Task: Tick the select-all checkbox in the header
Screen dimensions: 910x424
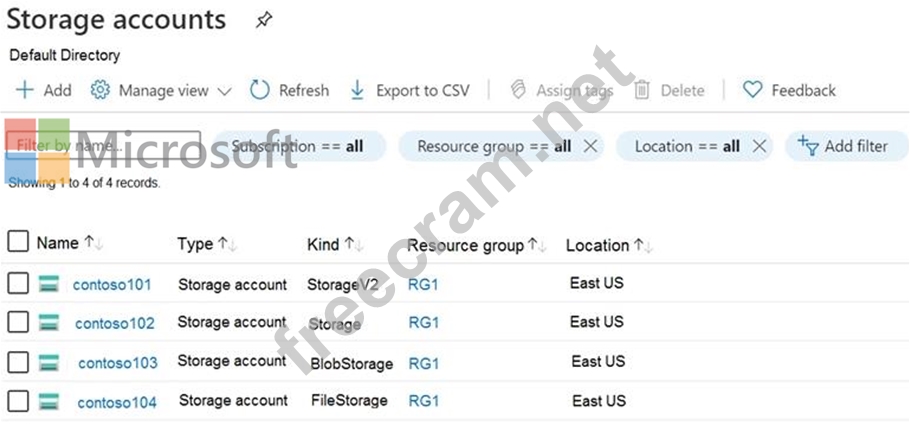Action: click(x=18, y=241)
